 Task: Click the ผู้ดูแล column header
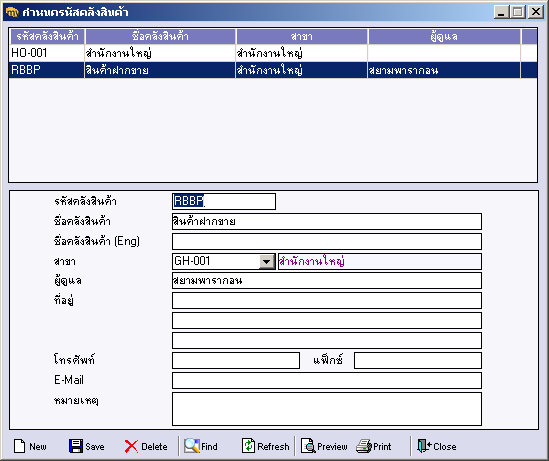pyautogui.click(x=444, y=36)
